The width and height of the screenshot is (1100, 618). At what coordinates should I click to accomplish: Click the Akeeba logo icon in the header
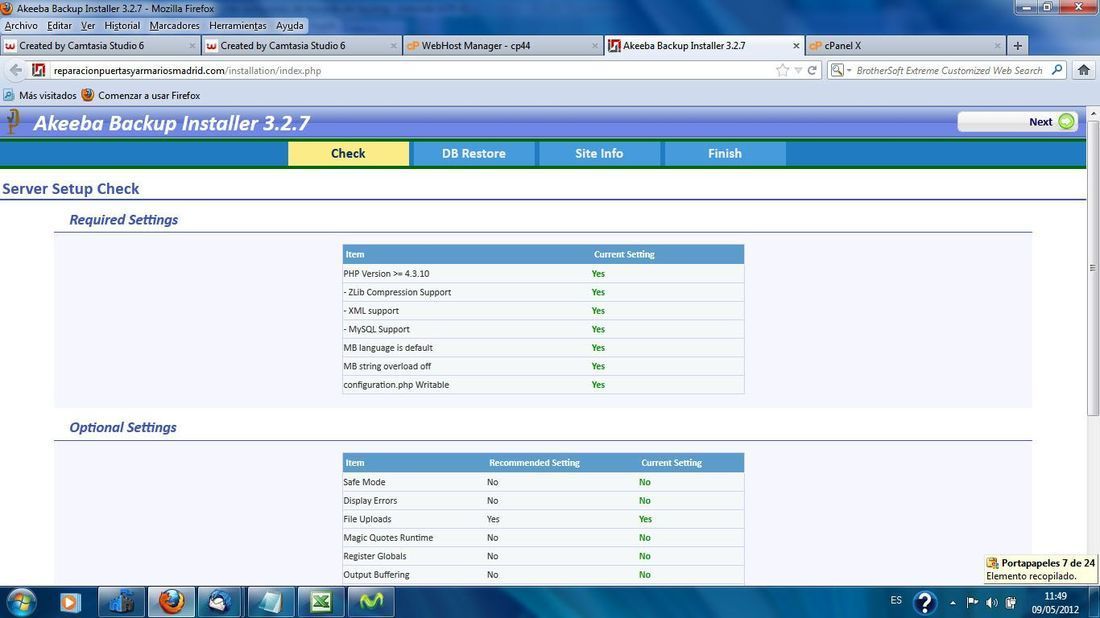pyautogui.click(x=13, y=122)
